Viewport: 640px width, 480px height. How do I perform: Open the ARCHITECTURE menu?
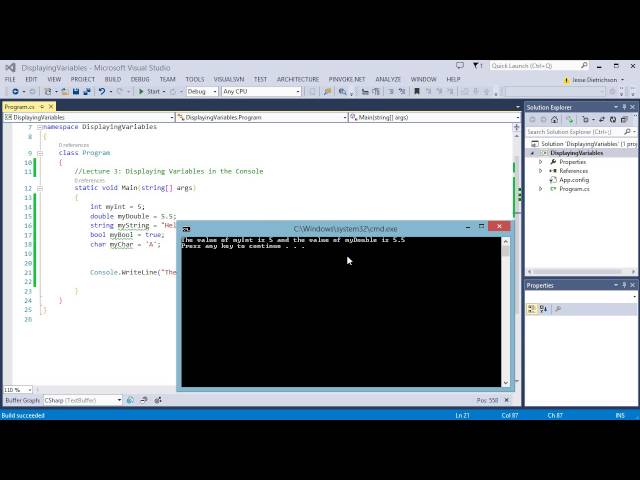pos(298,79)
